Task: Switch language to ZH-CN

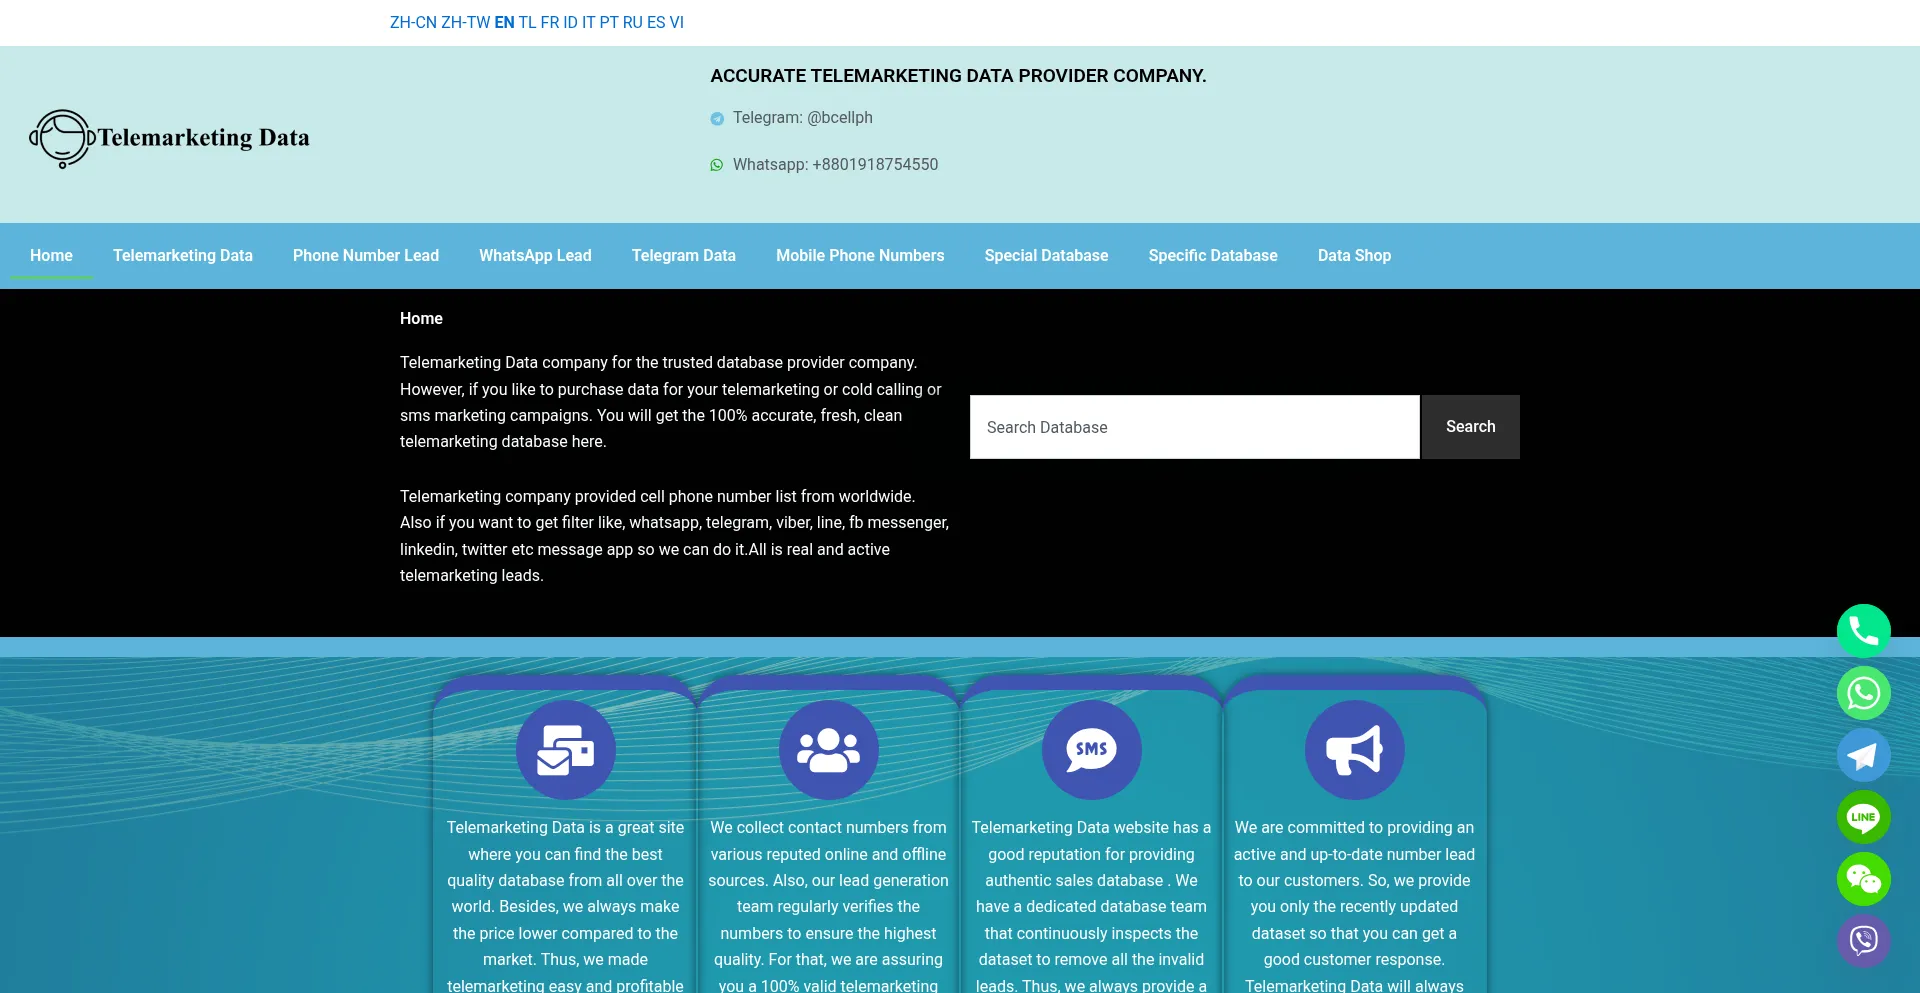Action: tap(413, 22)
